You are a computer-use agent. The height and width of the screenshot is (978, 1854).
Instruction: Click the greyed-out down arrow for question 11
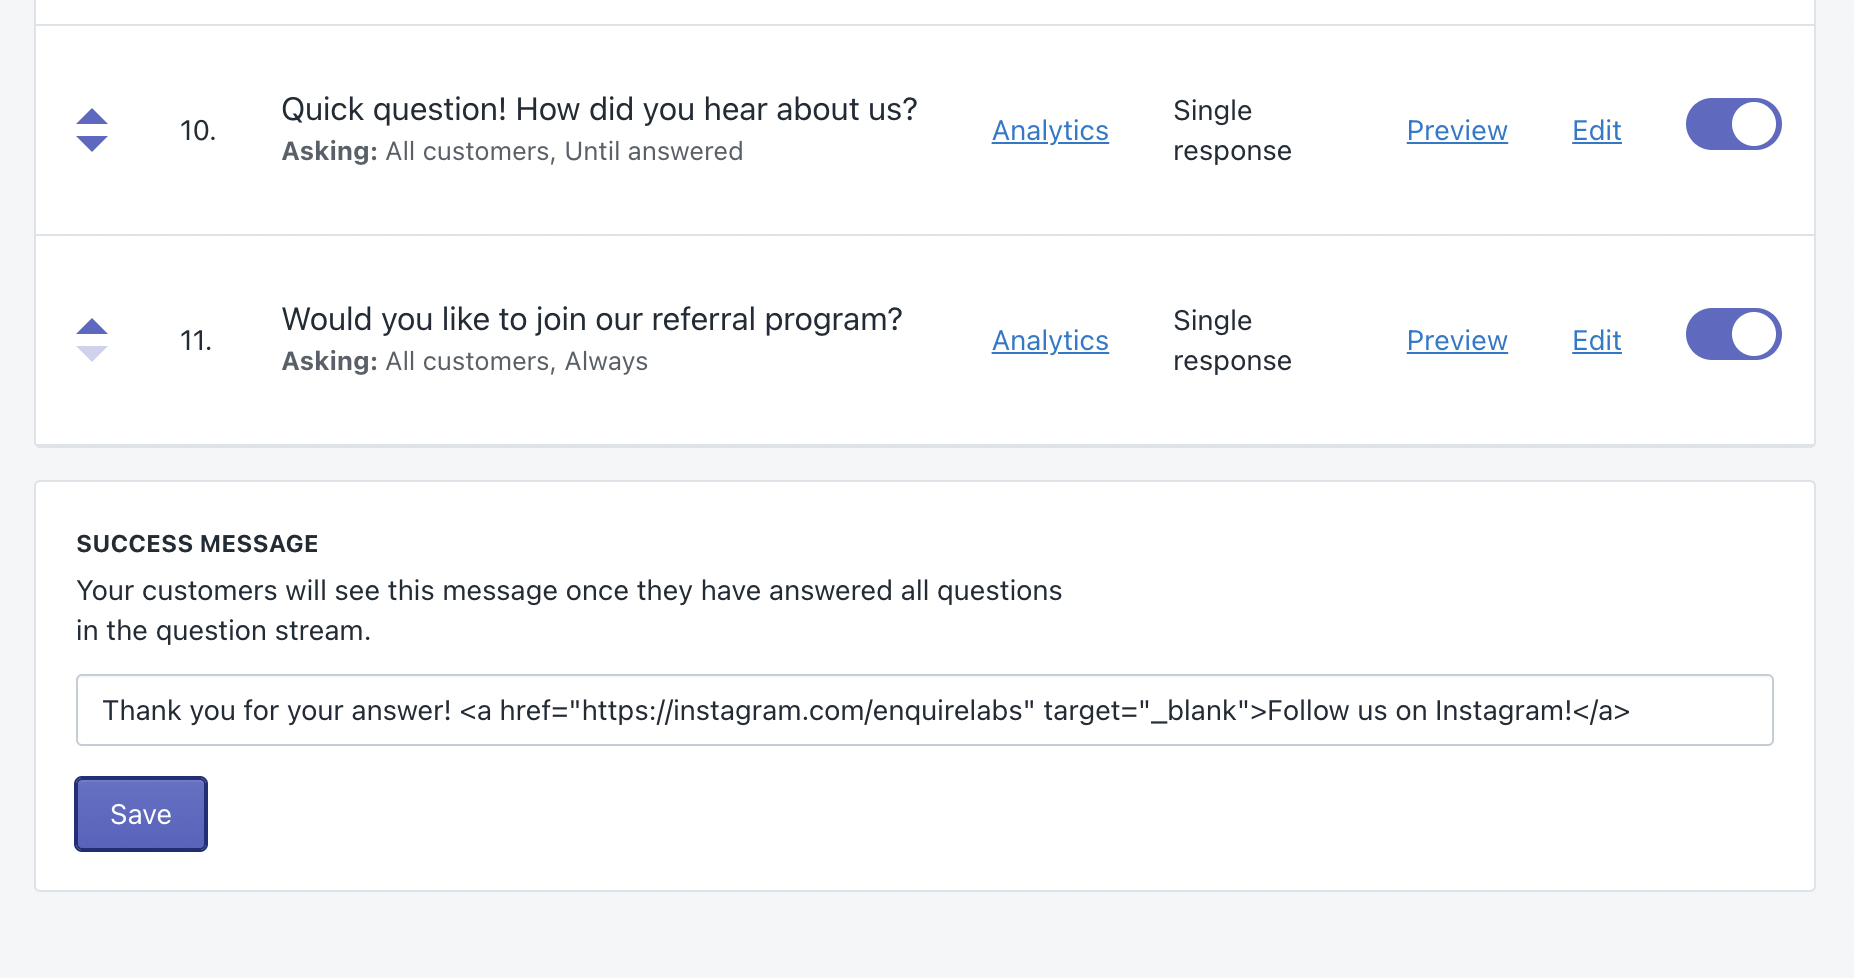pos(92,354)
